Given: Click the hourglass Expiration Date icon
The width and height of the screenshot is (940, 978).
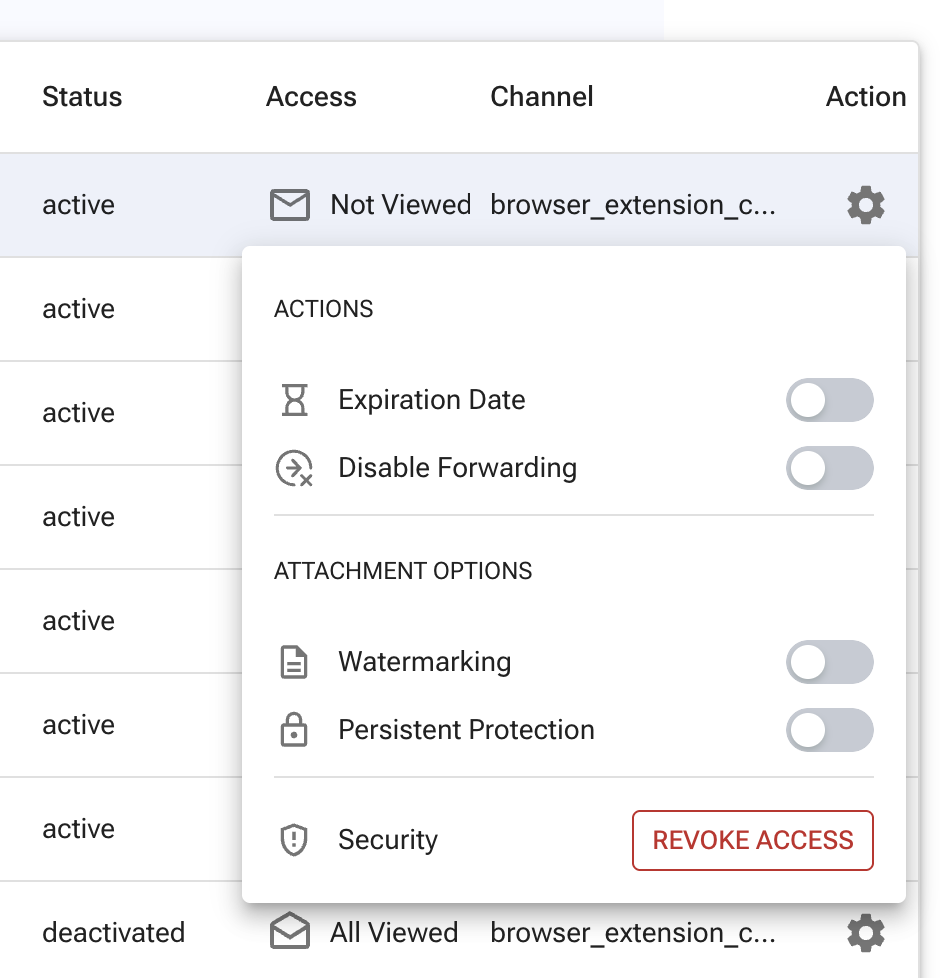Looking at the screenshot, I should [x=294, y=400].
